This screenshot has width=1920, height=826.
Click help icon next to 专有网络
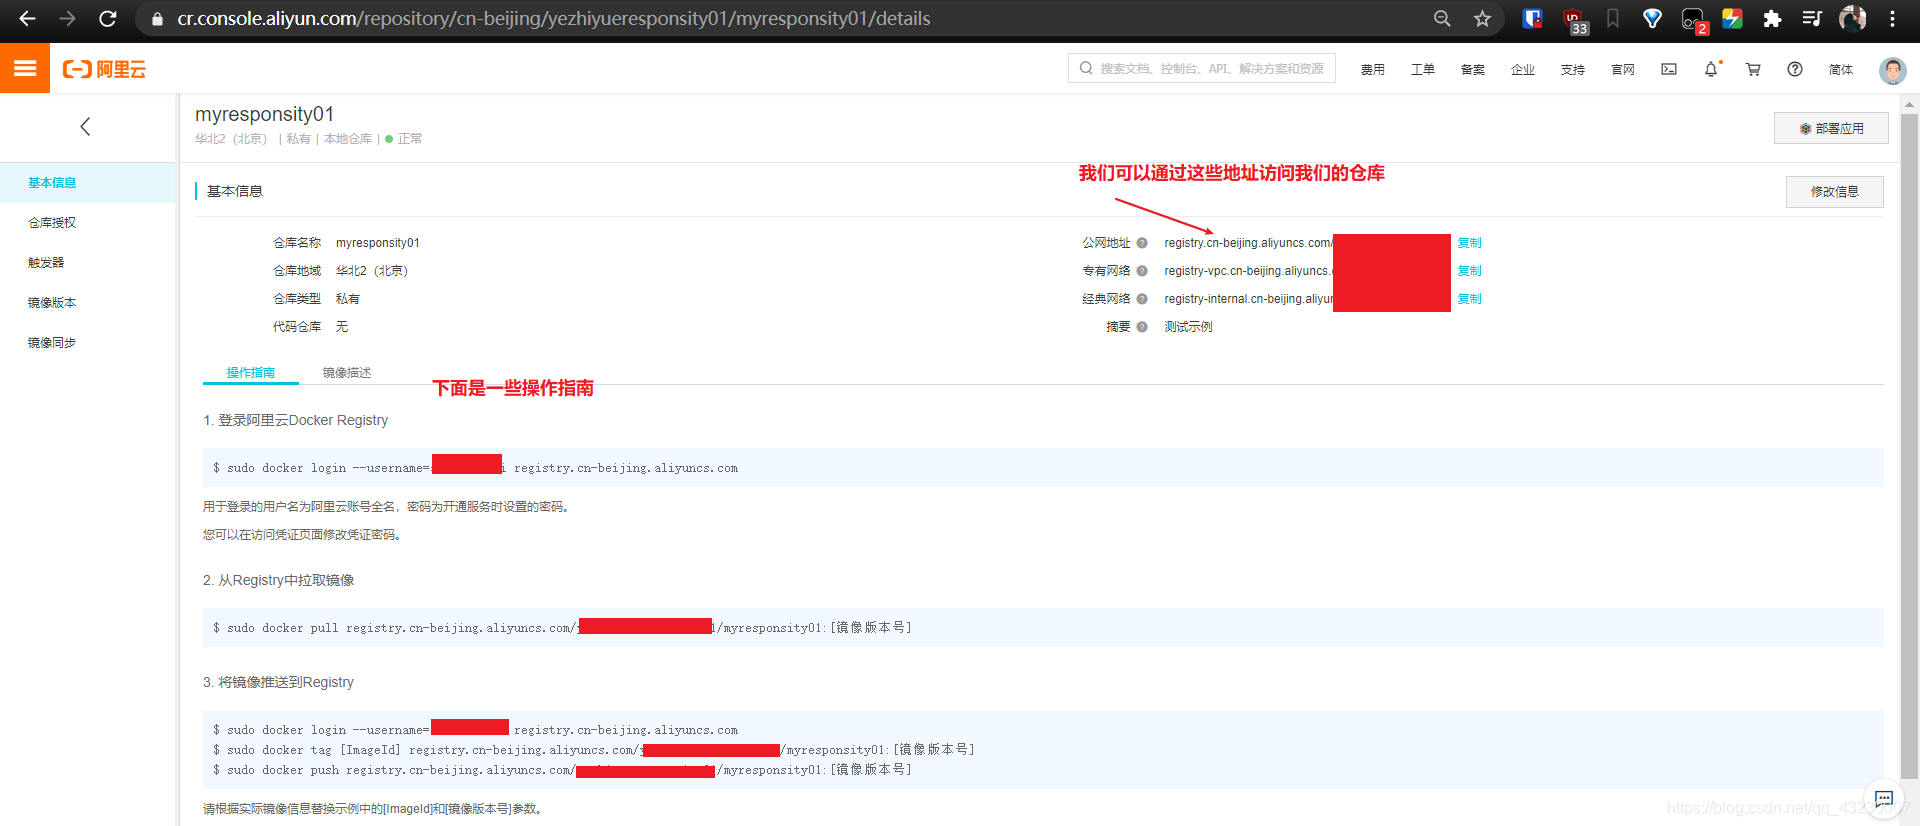click(1142, 271)
